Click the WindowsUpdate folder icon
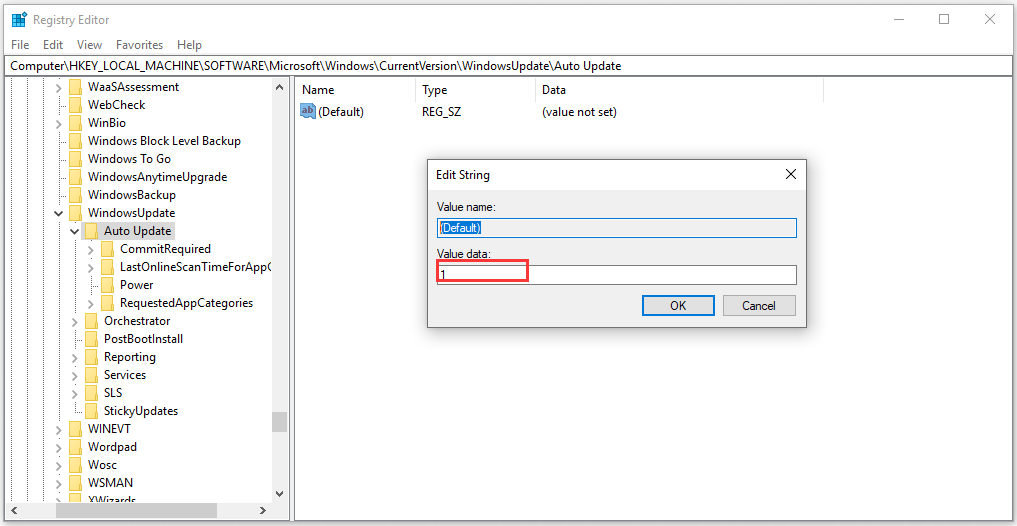This screenshot has height=526, width=1017. (x=75, y=213)
